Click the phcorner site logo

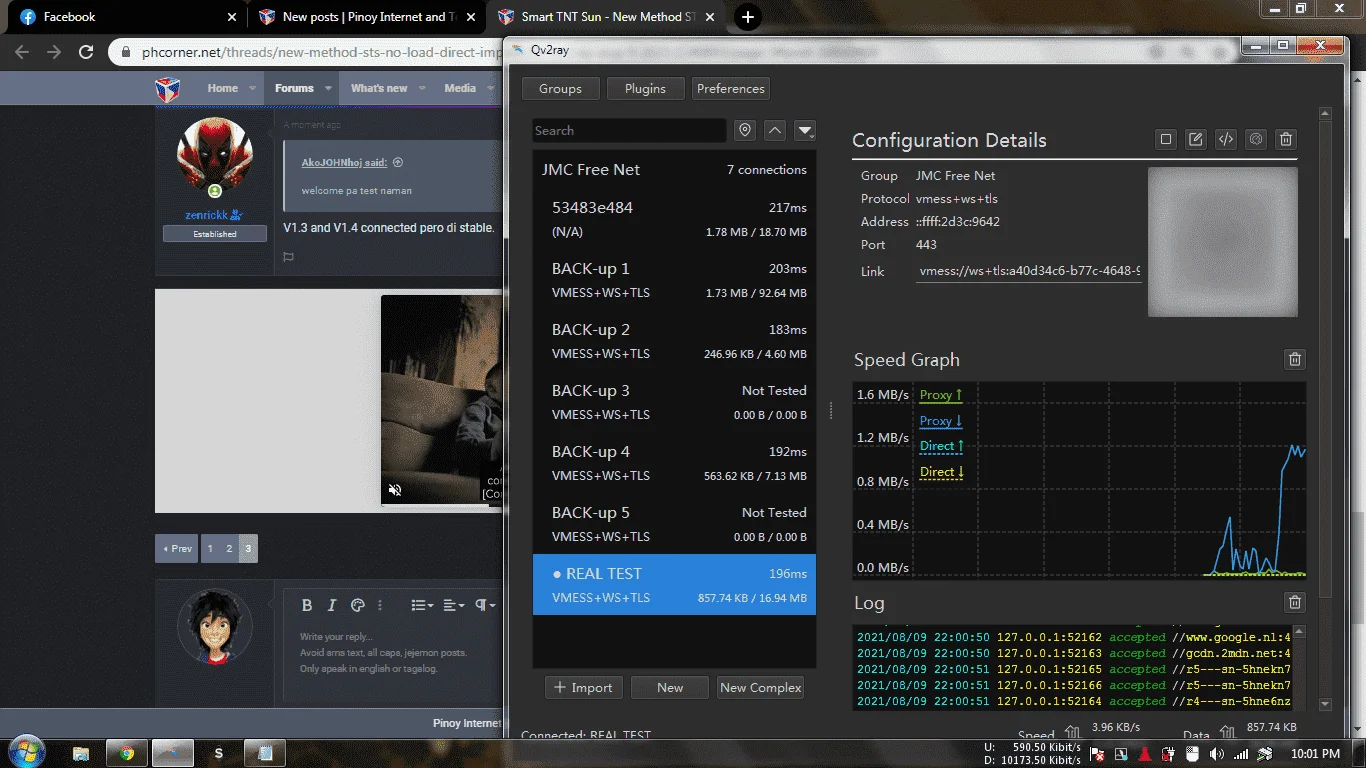point(167,89)
